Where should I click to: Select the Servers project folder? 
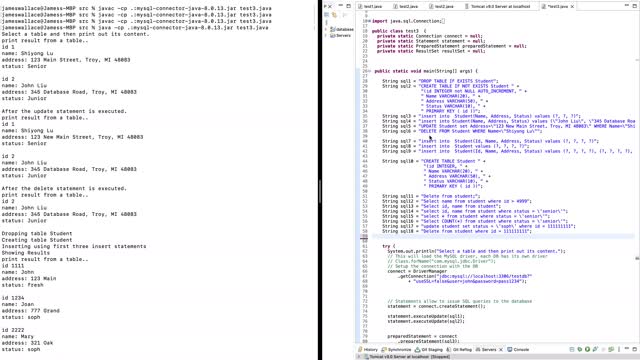(x=340, y=36)
